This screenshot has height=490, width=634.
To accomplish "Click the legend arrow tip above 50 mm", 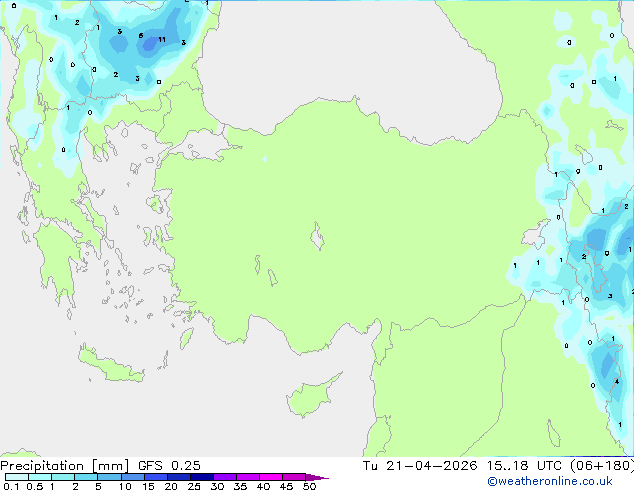I will pos(317,477).
